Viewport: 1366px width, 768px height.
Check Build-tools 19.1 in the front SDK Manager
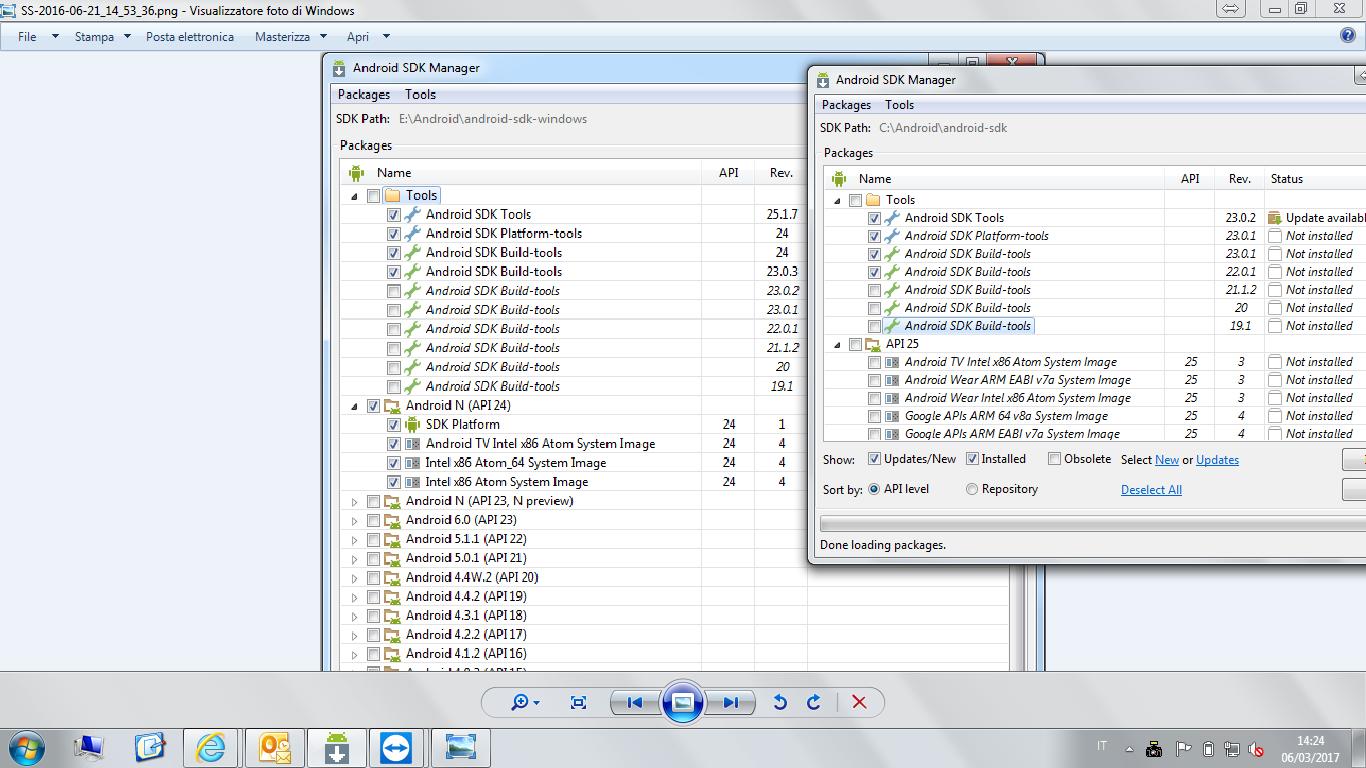(x=875, y=326)
